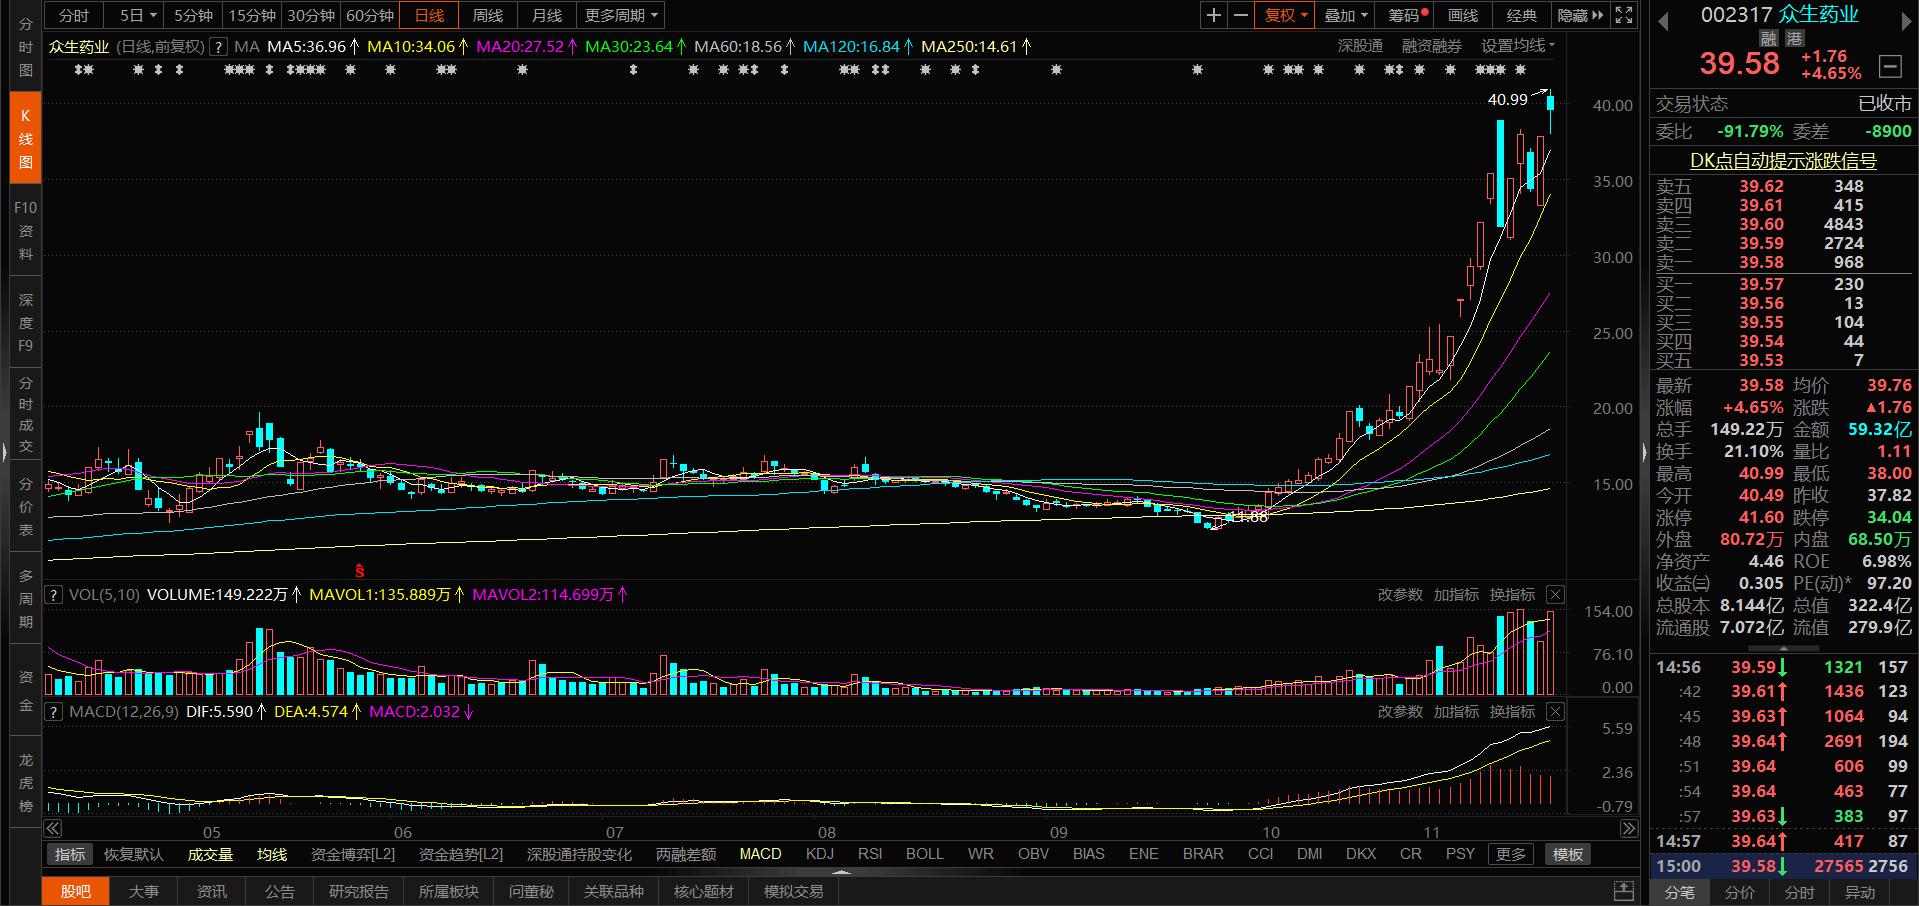
Task: Close the VOL indicator panel
Action: coord(1555,595)
